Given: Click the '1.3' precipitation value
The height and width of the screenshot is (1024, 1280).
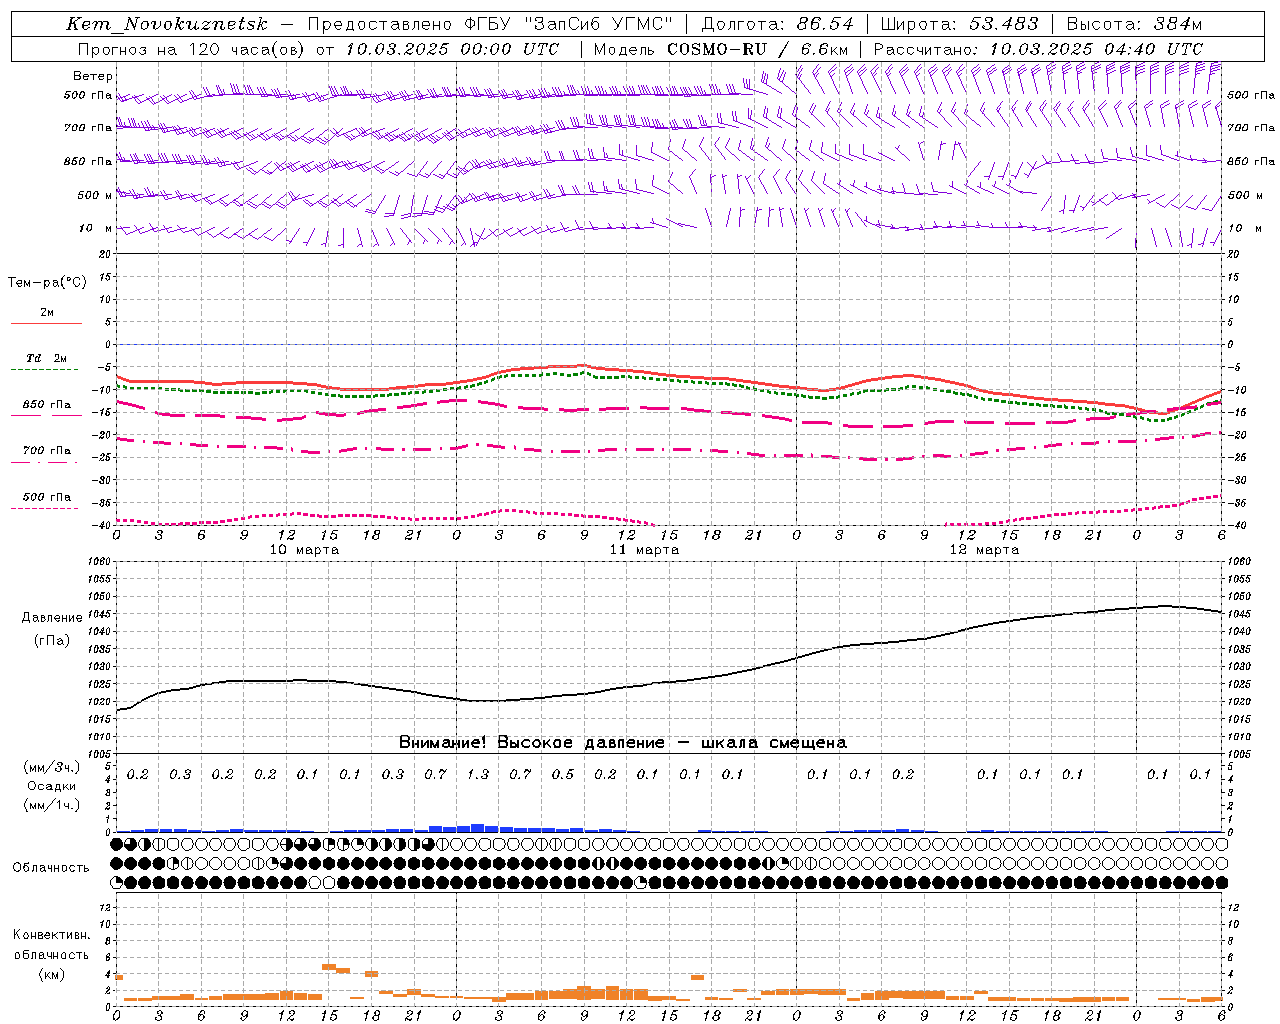Looking at the screenshot, I should pos(477,775).
